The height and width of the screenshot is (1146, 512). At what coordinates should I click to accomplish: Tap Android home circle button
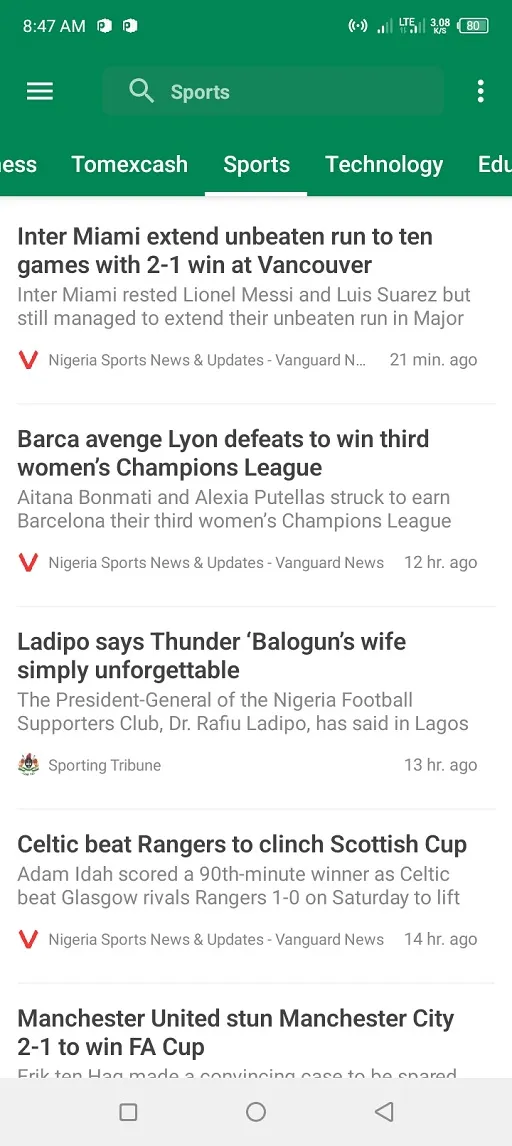[x=256, y=1112]
